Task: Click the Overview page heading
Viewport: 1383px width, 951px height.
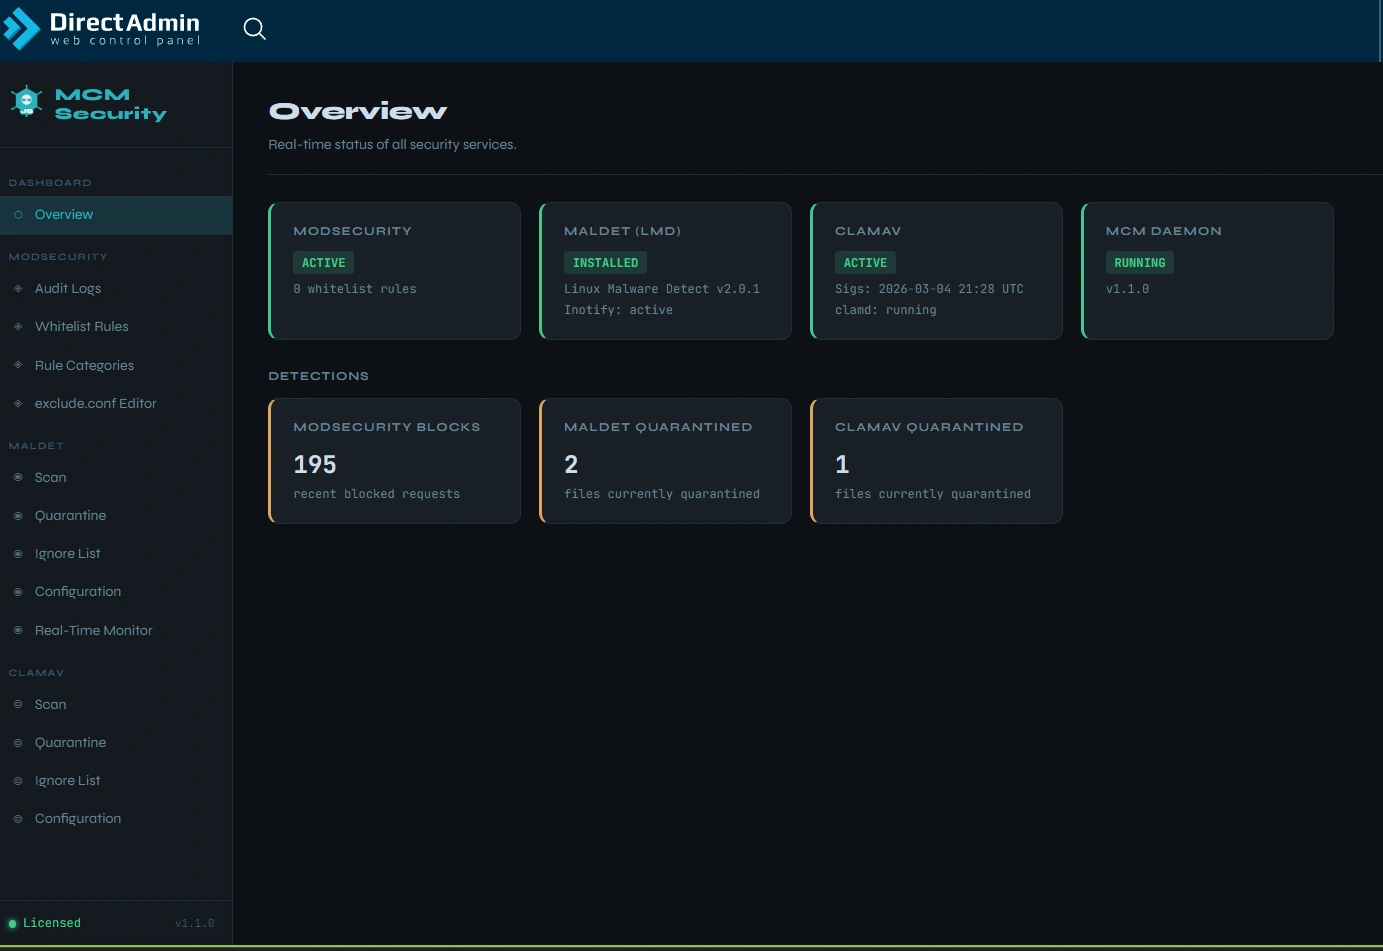Action: [x=358, y=112]
